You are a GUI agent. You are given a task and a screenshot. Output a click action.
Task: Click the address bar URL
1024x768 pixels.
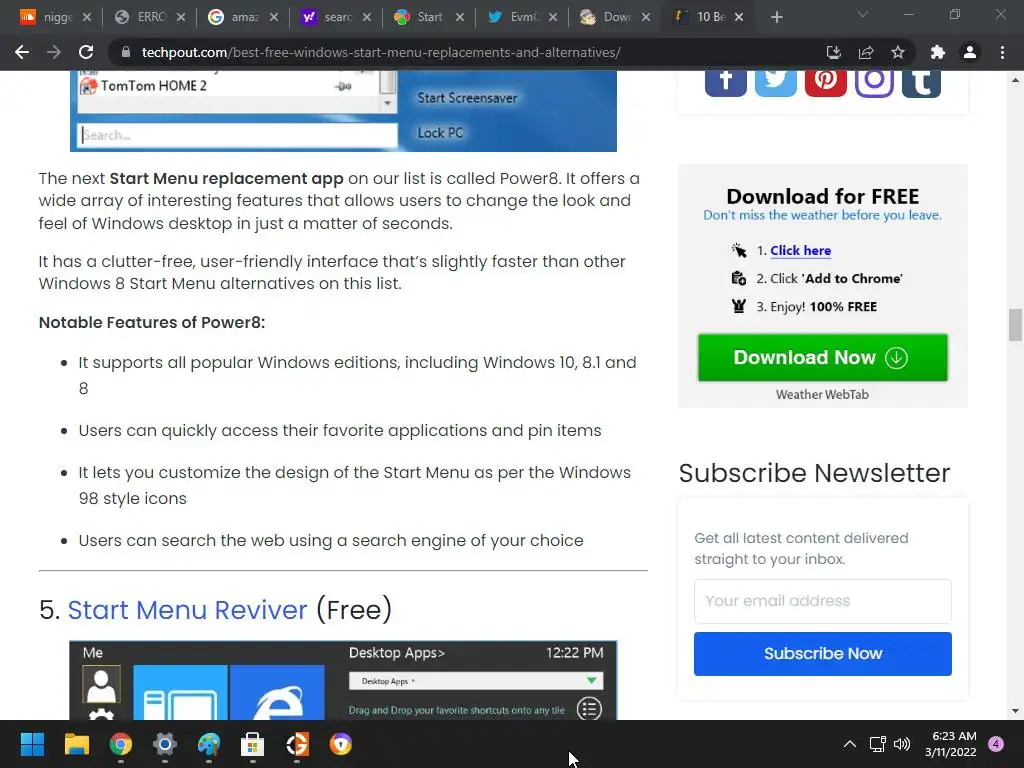[381, 52]
